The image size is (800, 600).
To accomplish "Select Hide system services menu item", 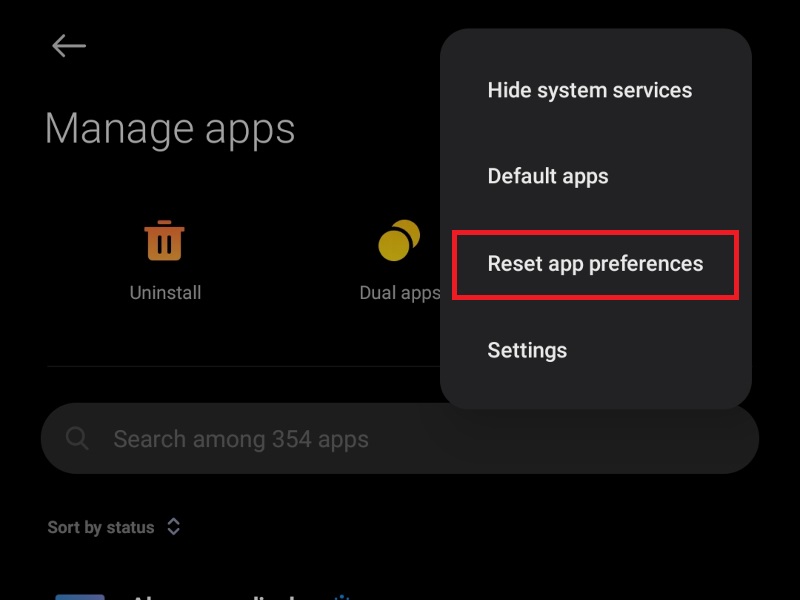I will [x=590, y=90].
